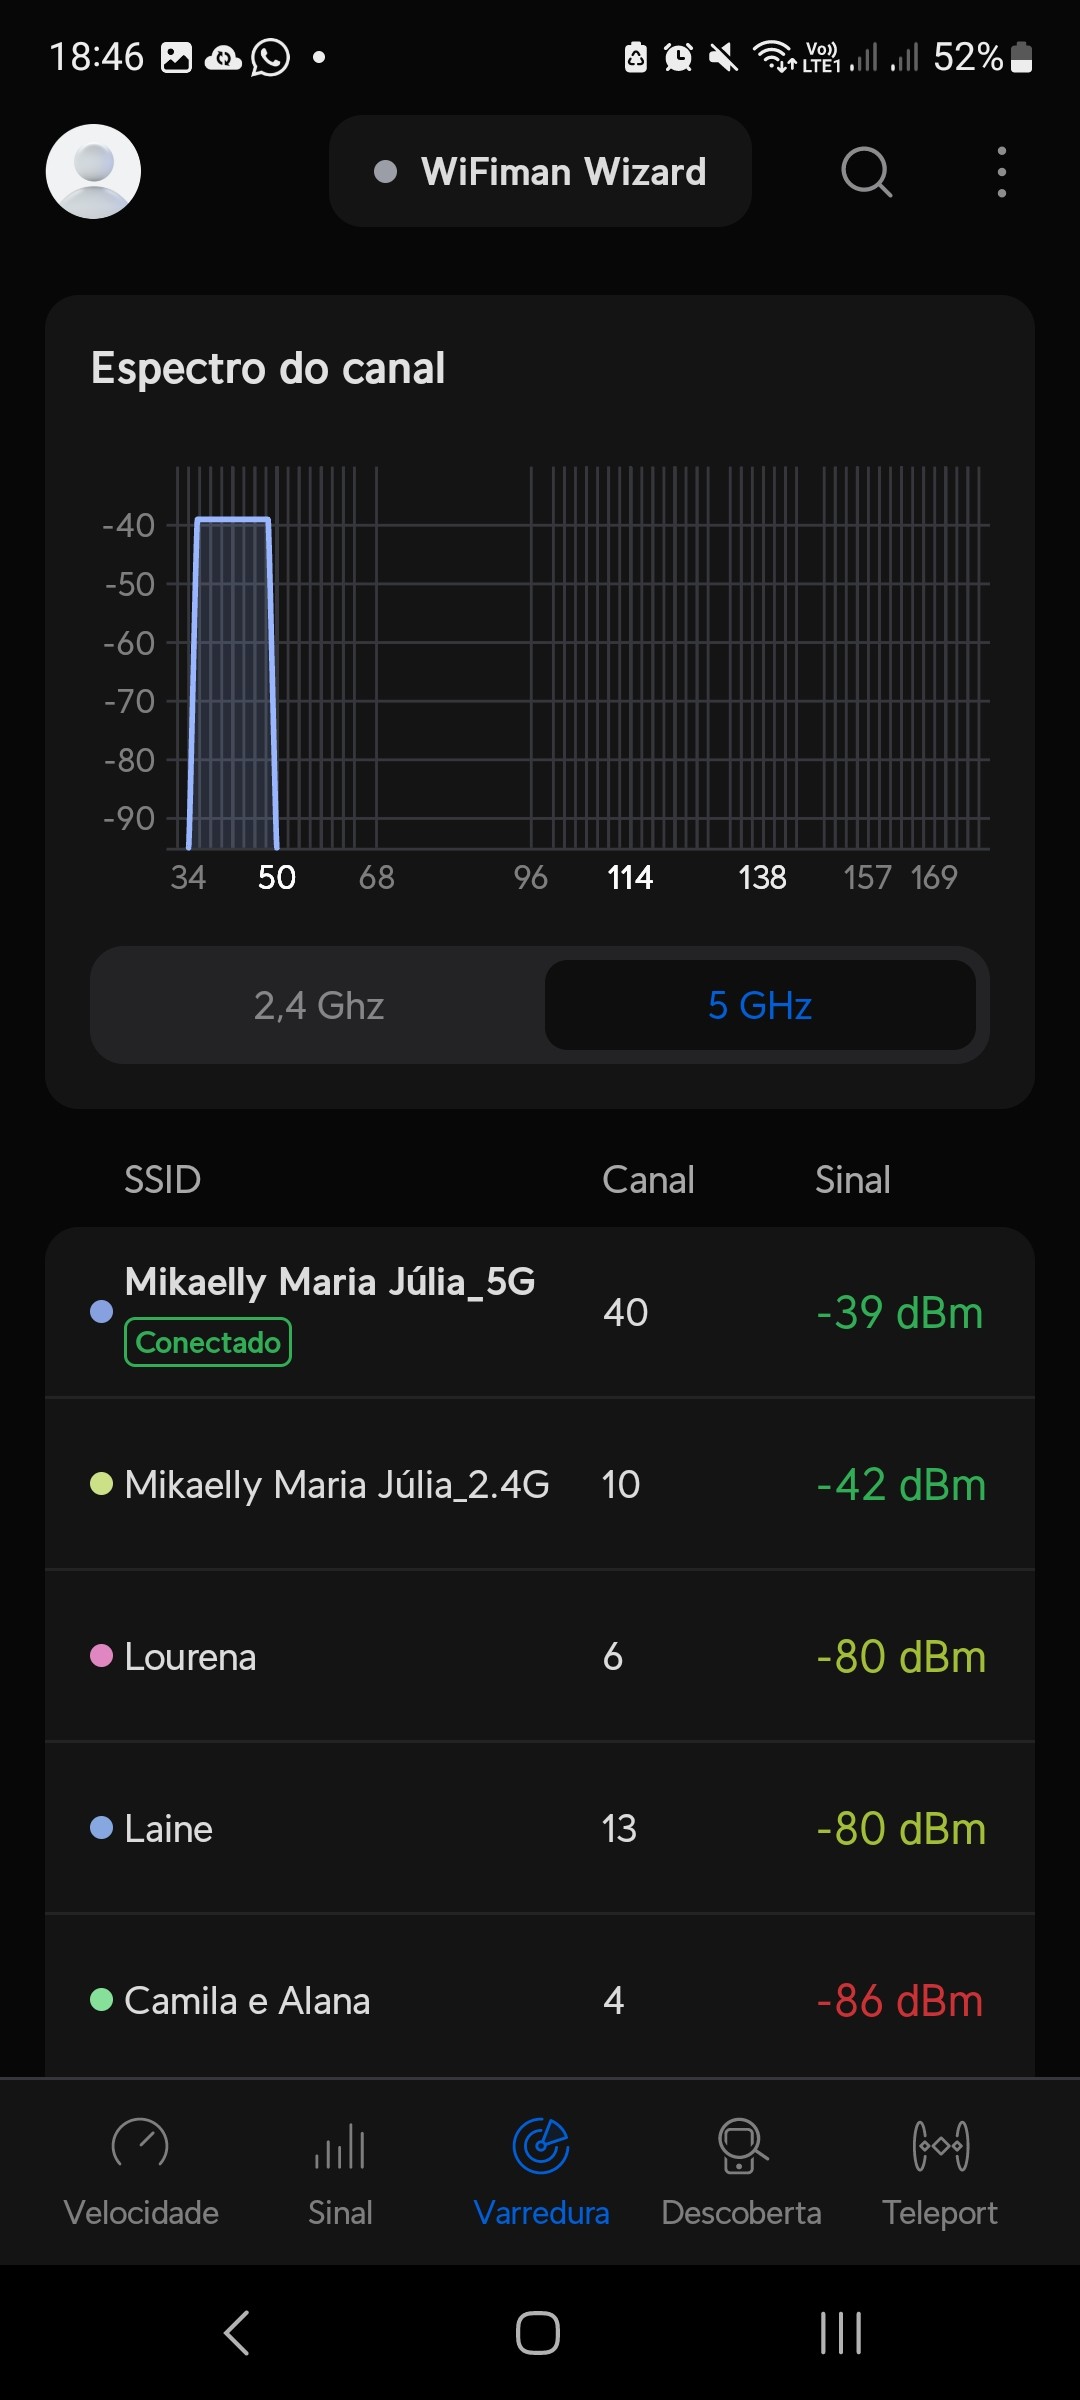Tap the Android home button
Screen dimensions: 1080x2400
tap(538, 2333)
